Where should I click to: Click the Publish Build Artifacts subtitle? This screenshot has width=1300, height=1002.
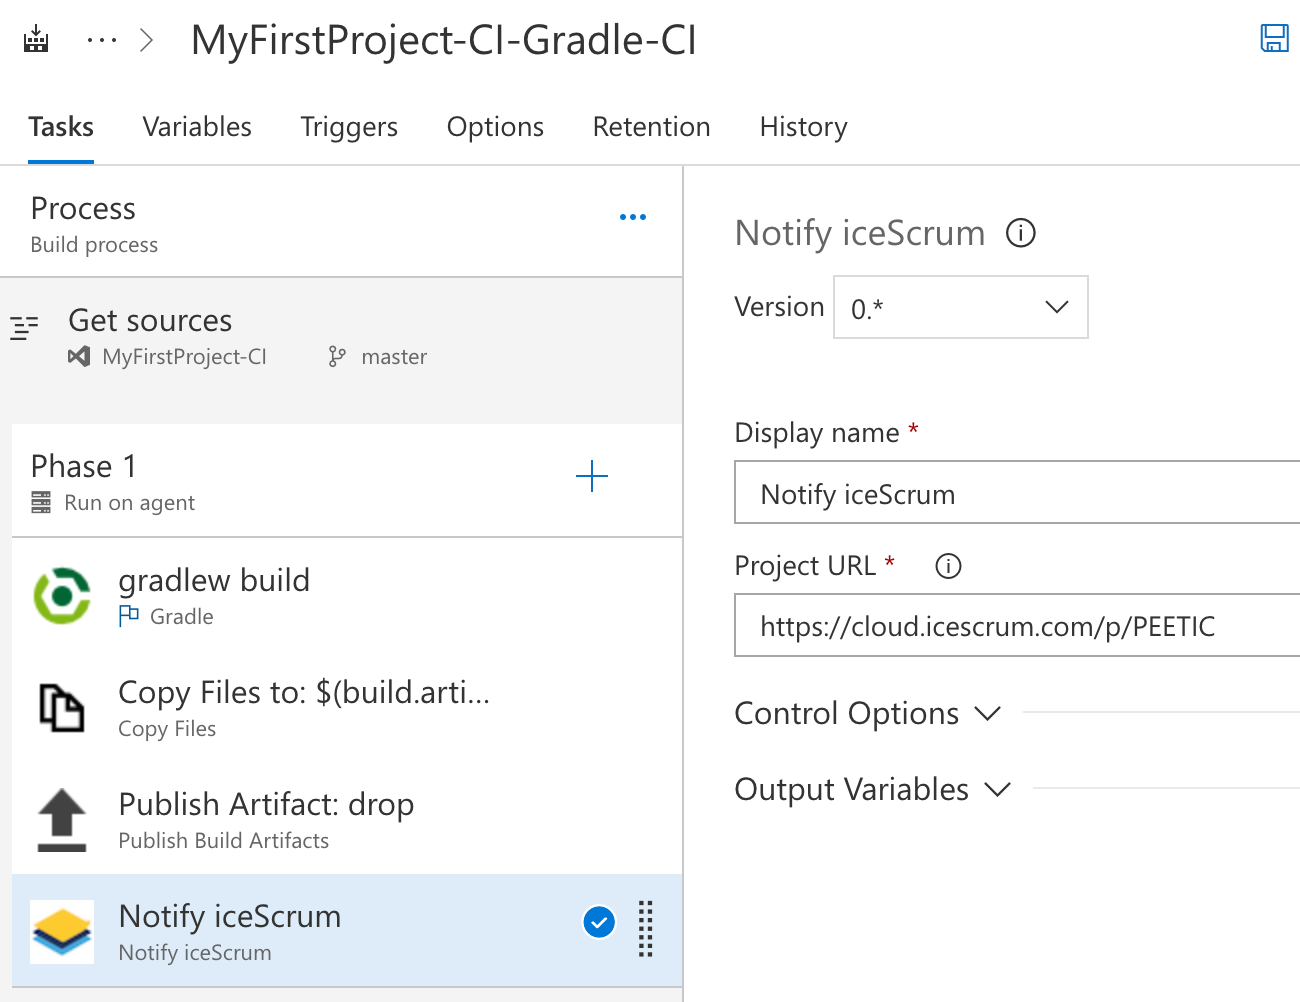click(224, 841)
